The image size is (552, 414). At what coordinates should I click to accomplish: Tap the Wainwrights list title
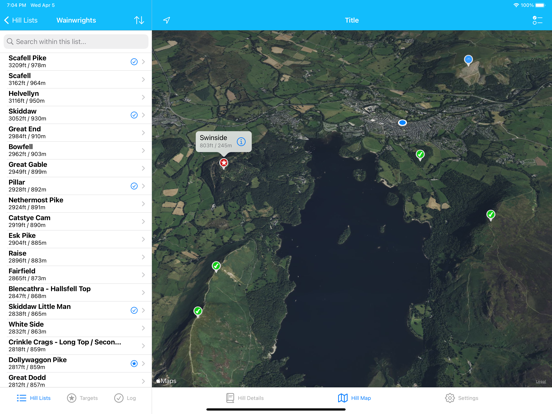coord(76,20)
